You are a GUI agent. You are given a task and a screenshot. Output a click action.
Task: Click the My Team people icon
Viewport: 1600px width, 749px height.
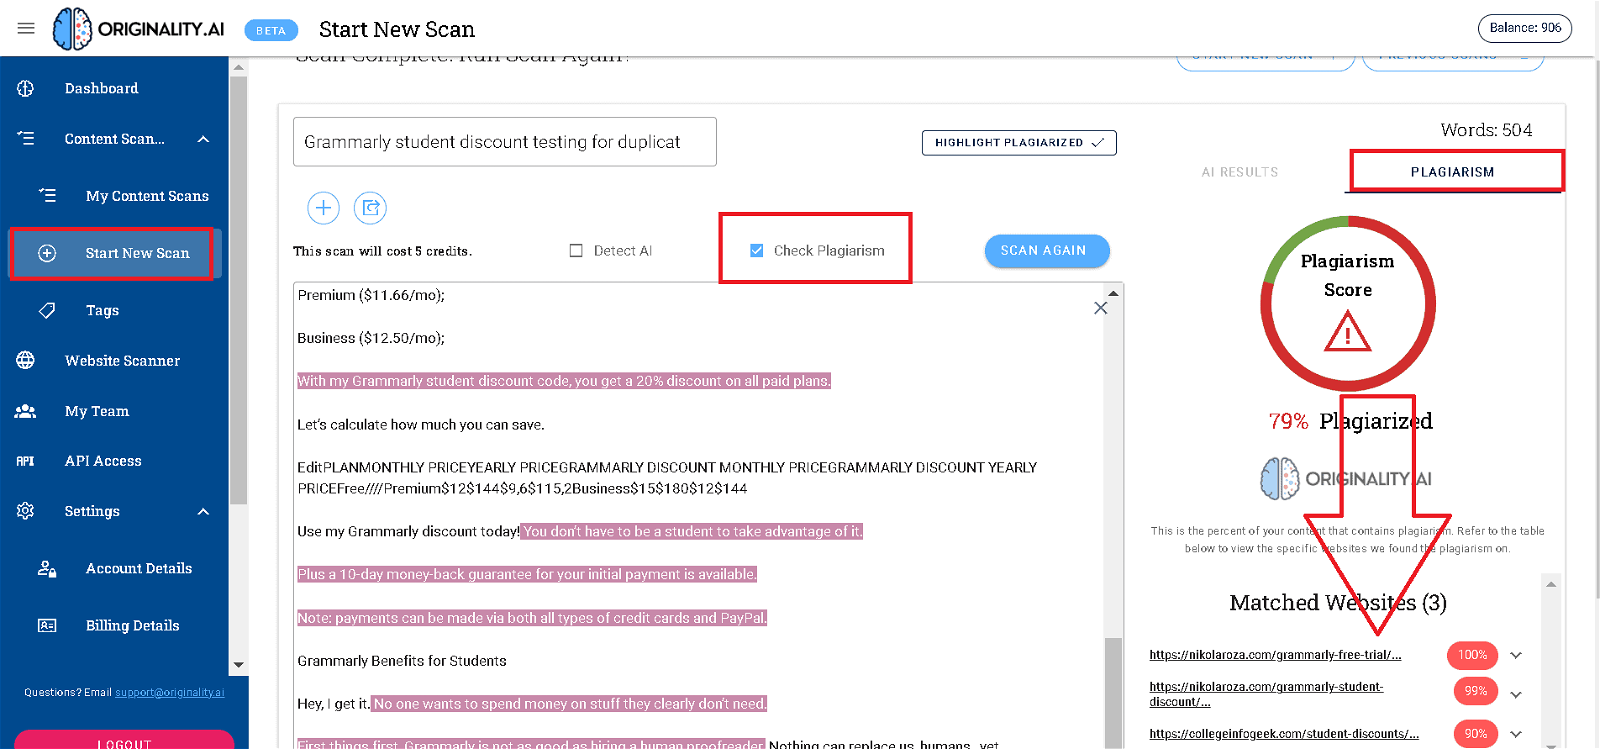(x=26, y=411)
